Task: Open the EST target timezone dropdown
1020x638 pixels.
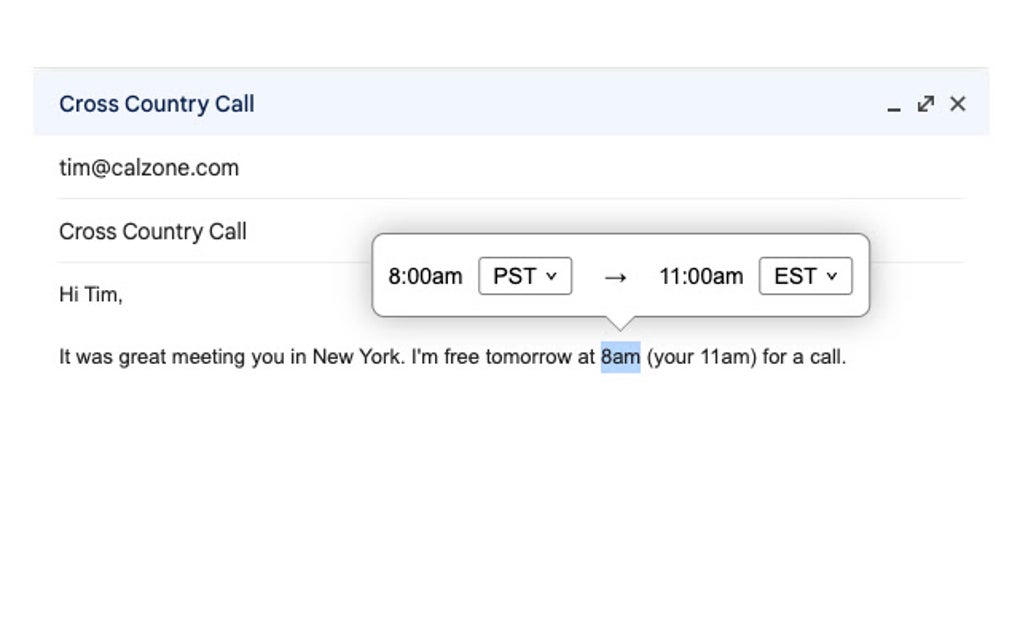Action: pyautogui.click(x=805, y=276)
